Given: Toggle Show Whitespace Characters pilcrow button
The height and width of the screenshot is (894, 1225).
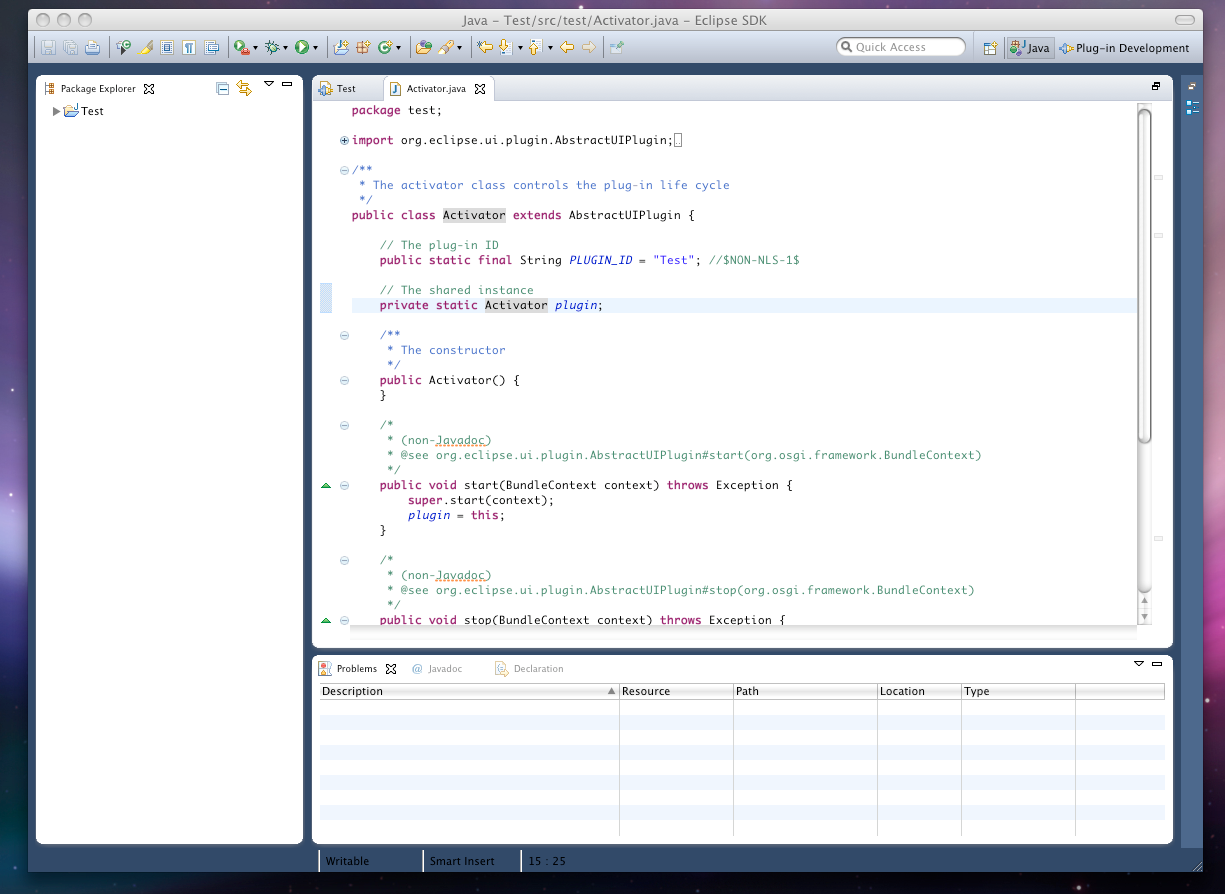Looking at the screenshot, I should 188,47.
